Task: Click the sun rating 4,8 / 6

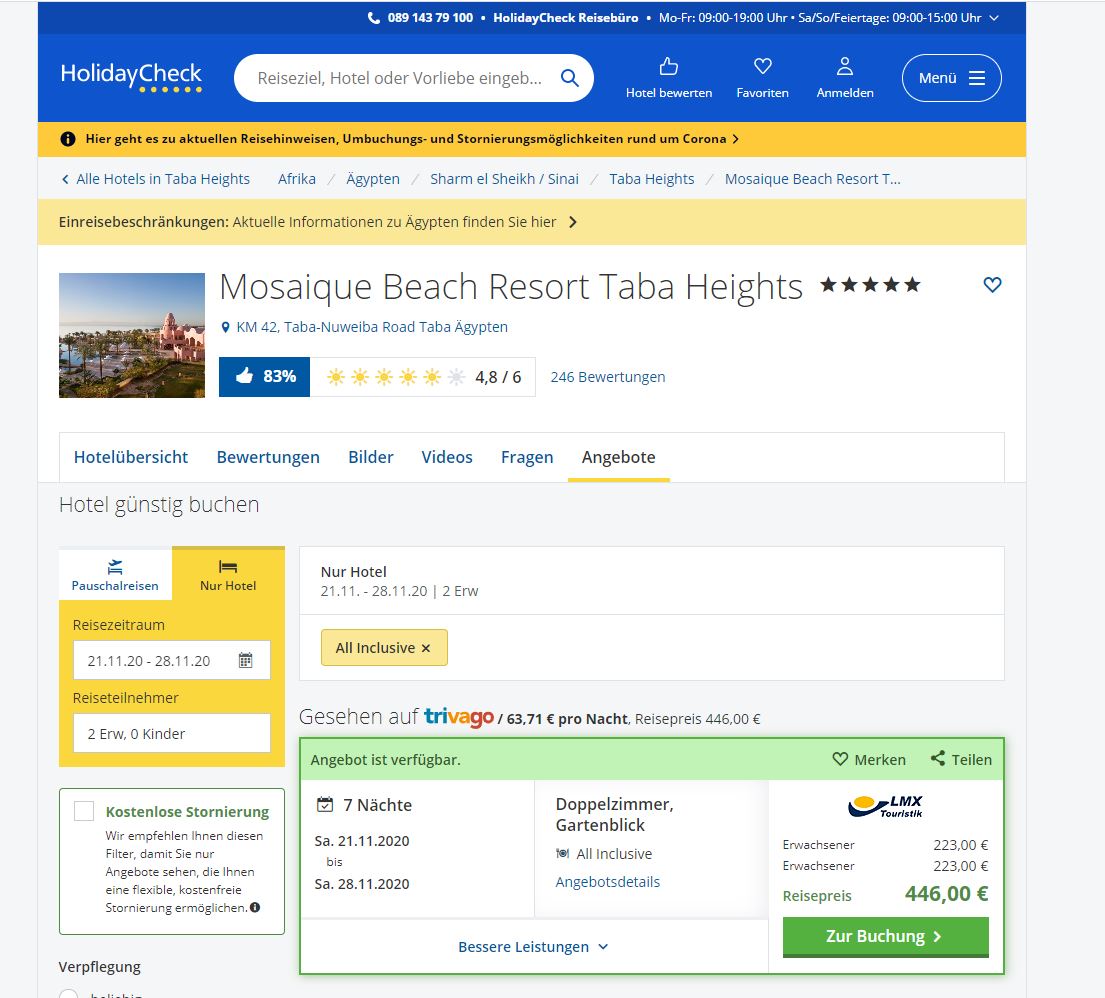Action: click(x=423, y=377)
